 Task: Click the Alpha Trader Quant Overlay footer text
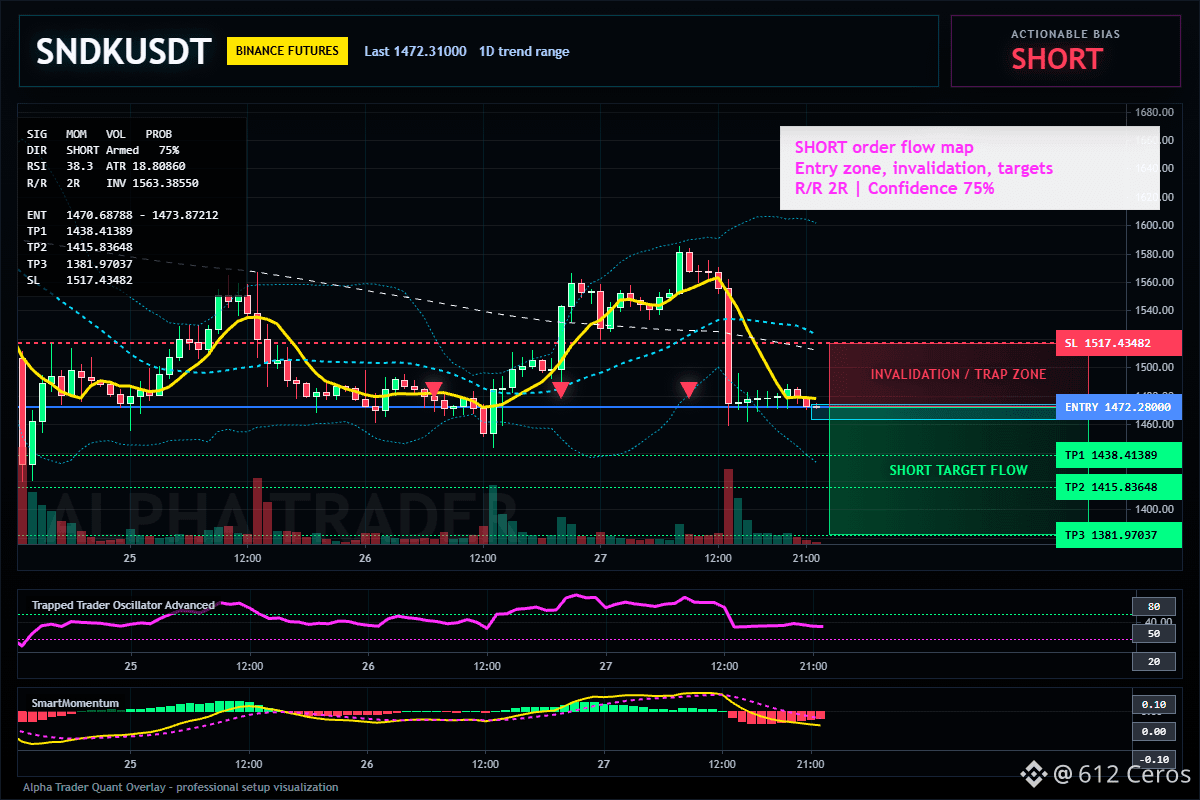coord(181,787)
